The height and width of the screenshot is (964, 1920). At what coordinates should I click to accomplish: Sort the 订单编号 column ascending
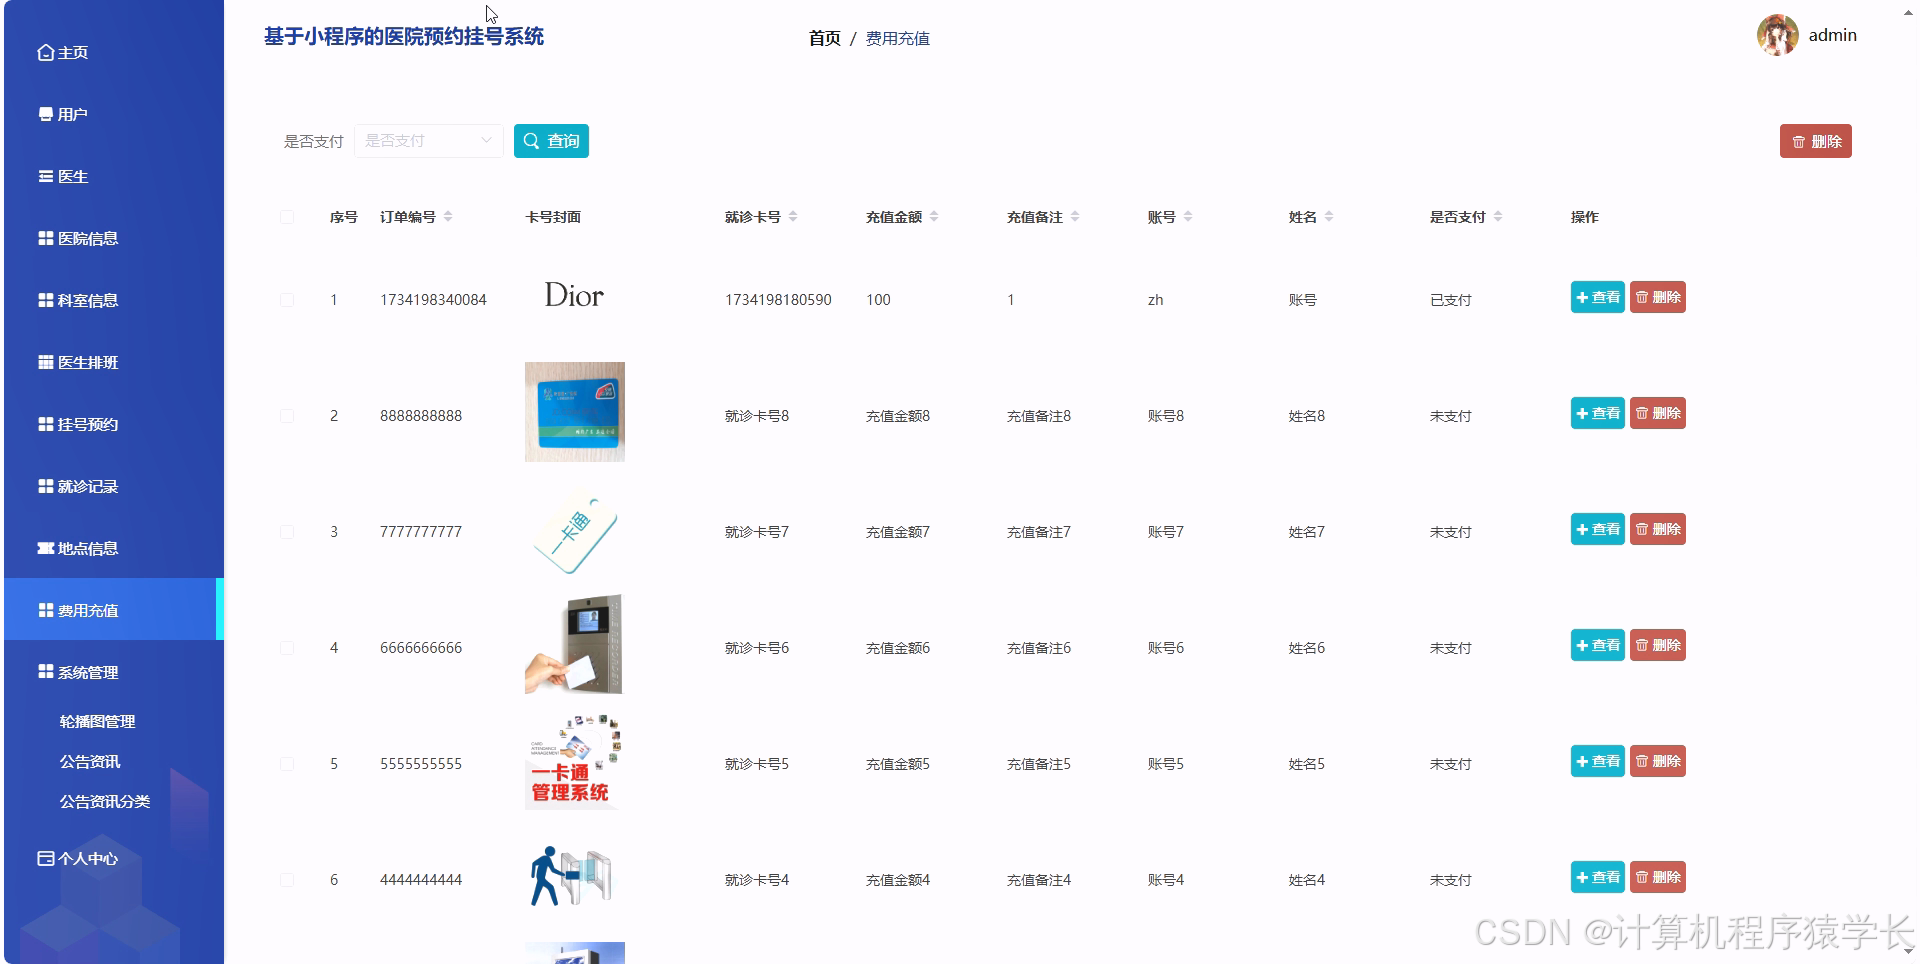pyautogui.click(x=450, y=211)
